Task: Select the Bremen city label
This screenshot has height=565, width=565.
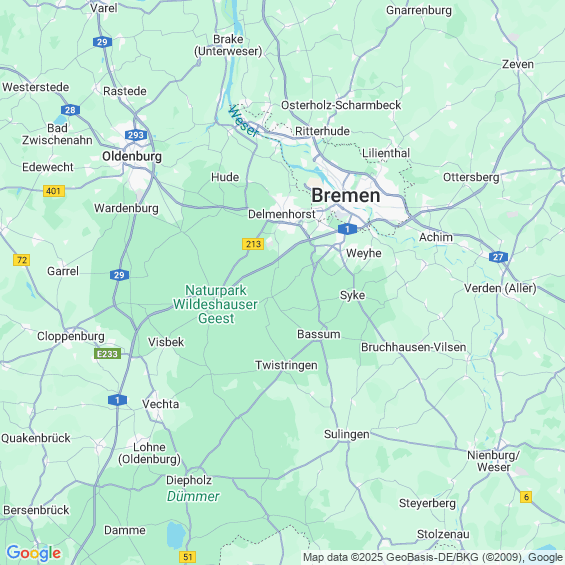Action: coord(346,195)
